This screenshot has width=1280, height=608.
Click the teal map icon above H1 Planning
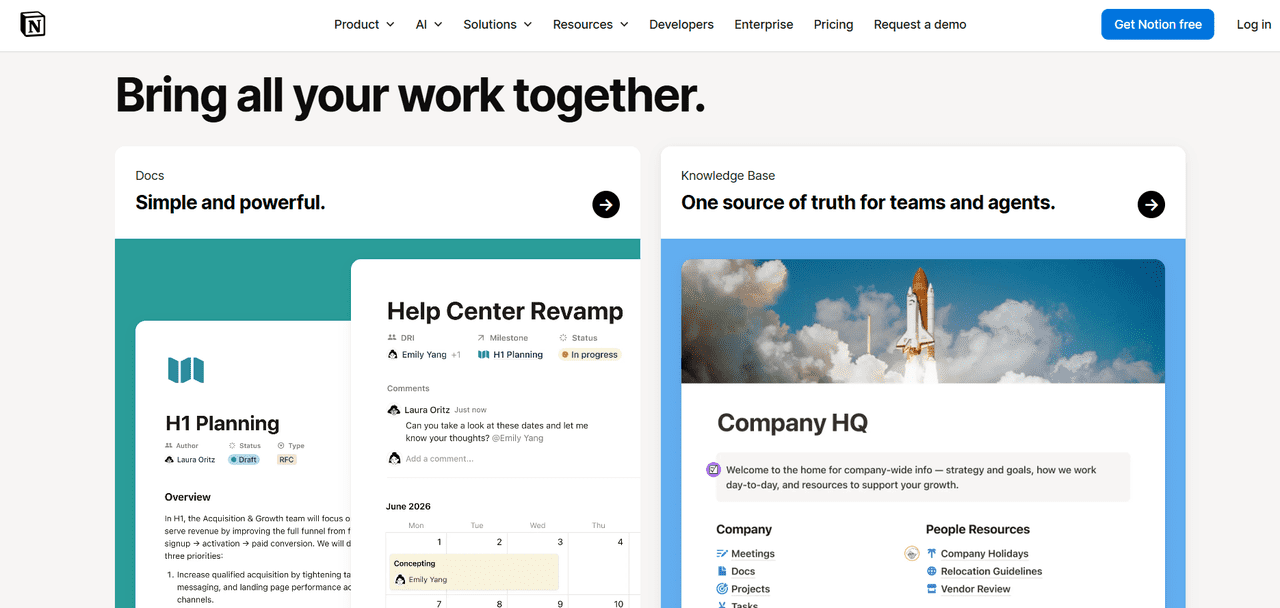[x=186, y=370]
